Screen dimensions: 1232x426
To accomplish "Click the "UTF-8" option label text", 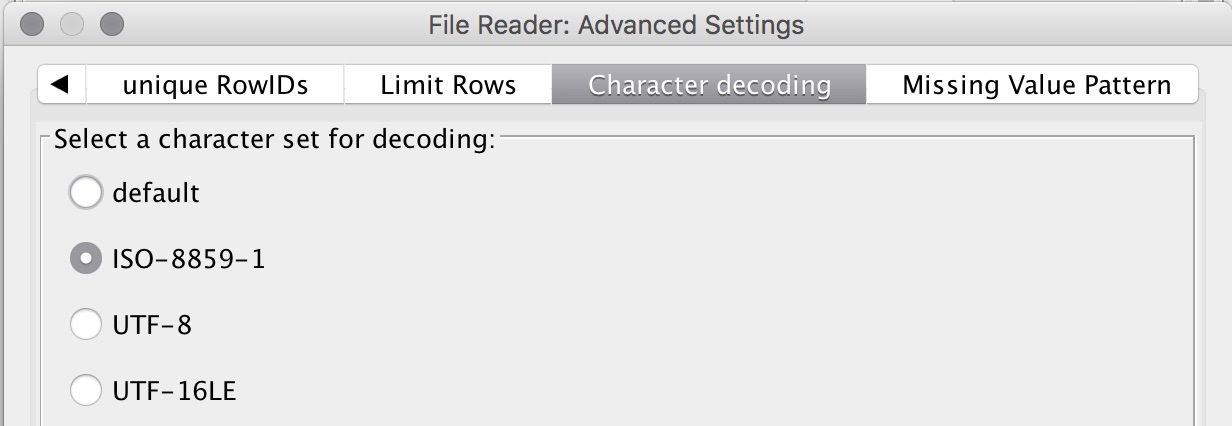I will click(x=152, y=324).
